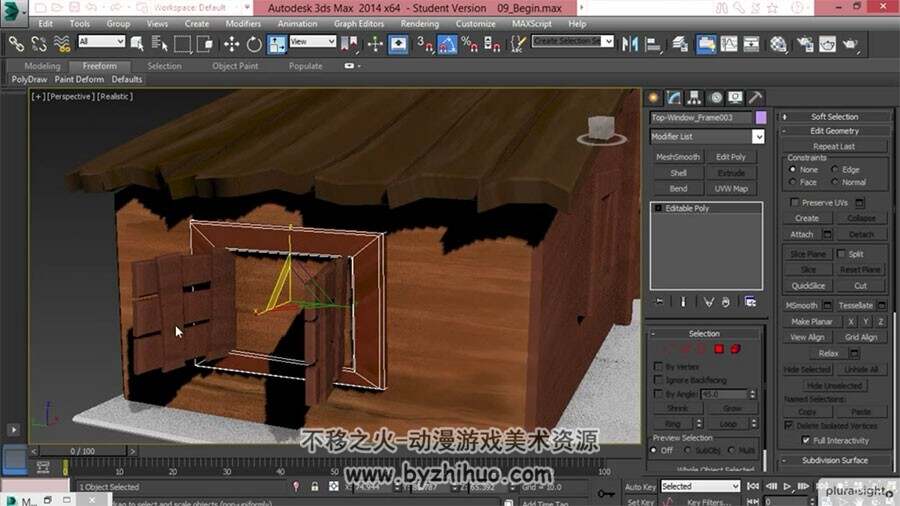The height and width of the screenshot is (506, 900).
Task: Activate the Select and Scale tool
Action: 277,44
